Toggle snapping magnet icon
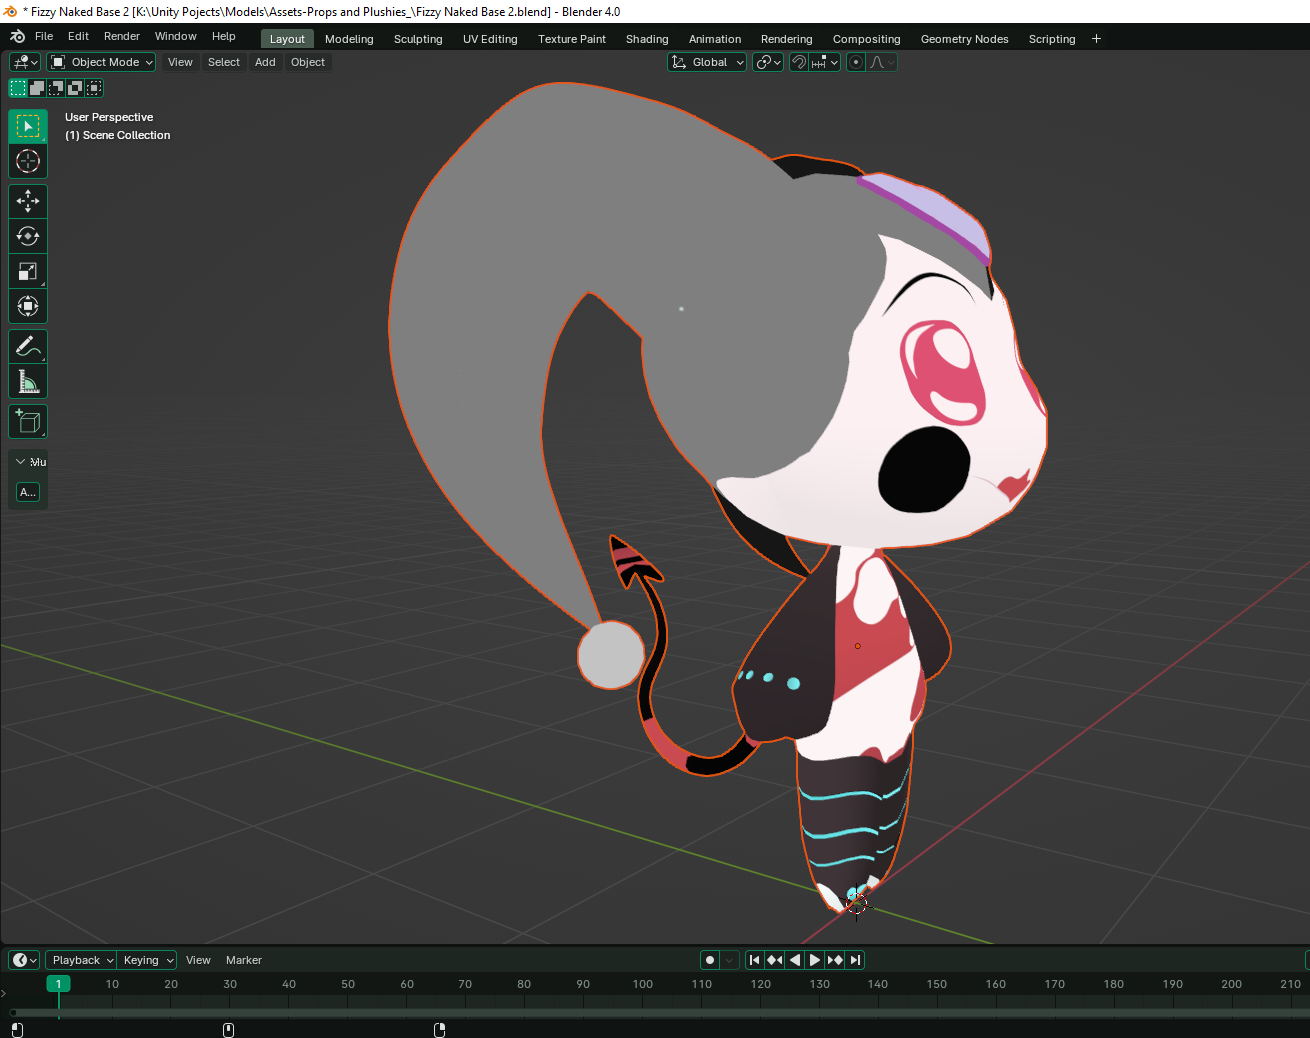 click(799, 62)
